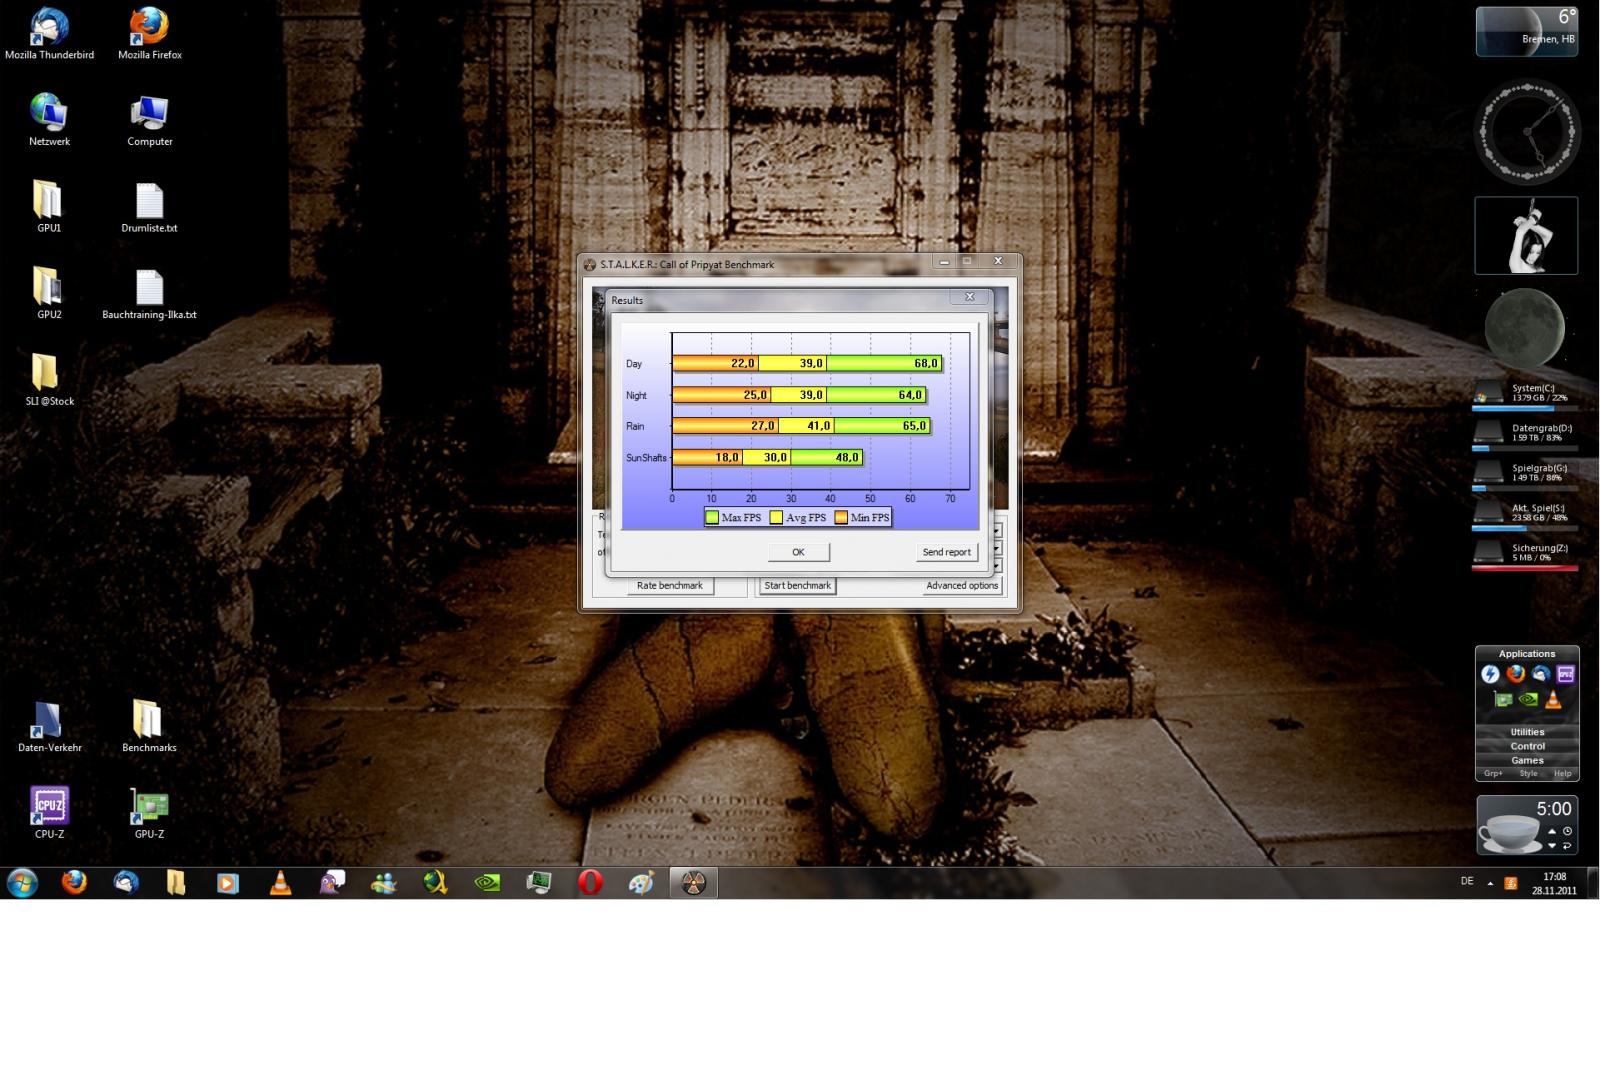This screenshot has height=1080, width=1600.
Task: Open Windows Live Messenger from the taskbar
Action: pos(383,883)
